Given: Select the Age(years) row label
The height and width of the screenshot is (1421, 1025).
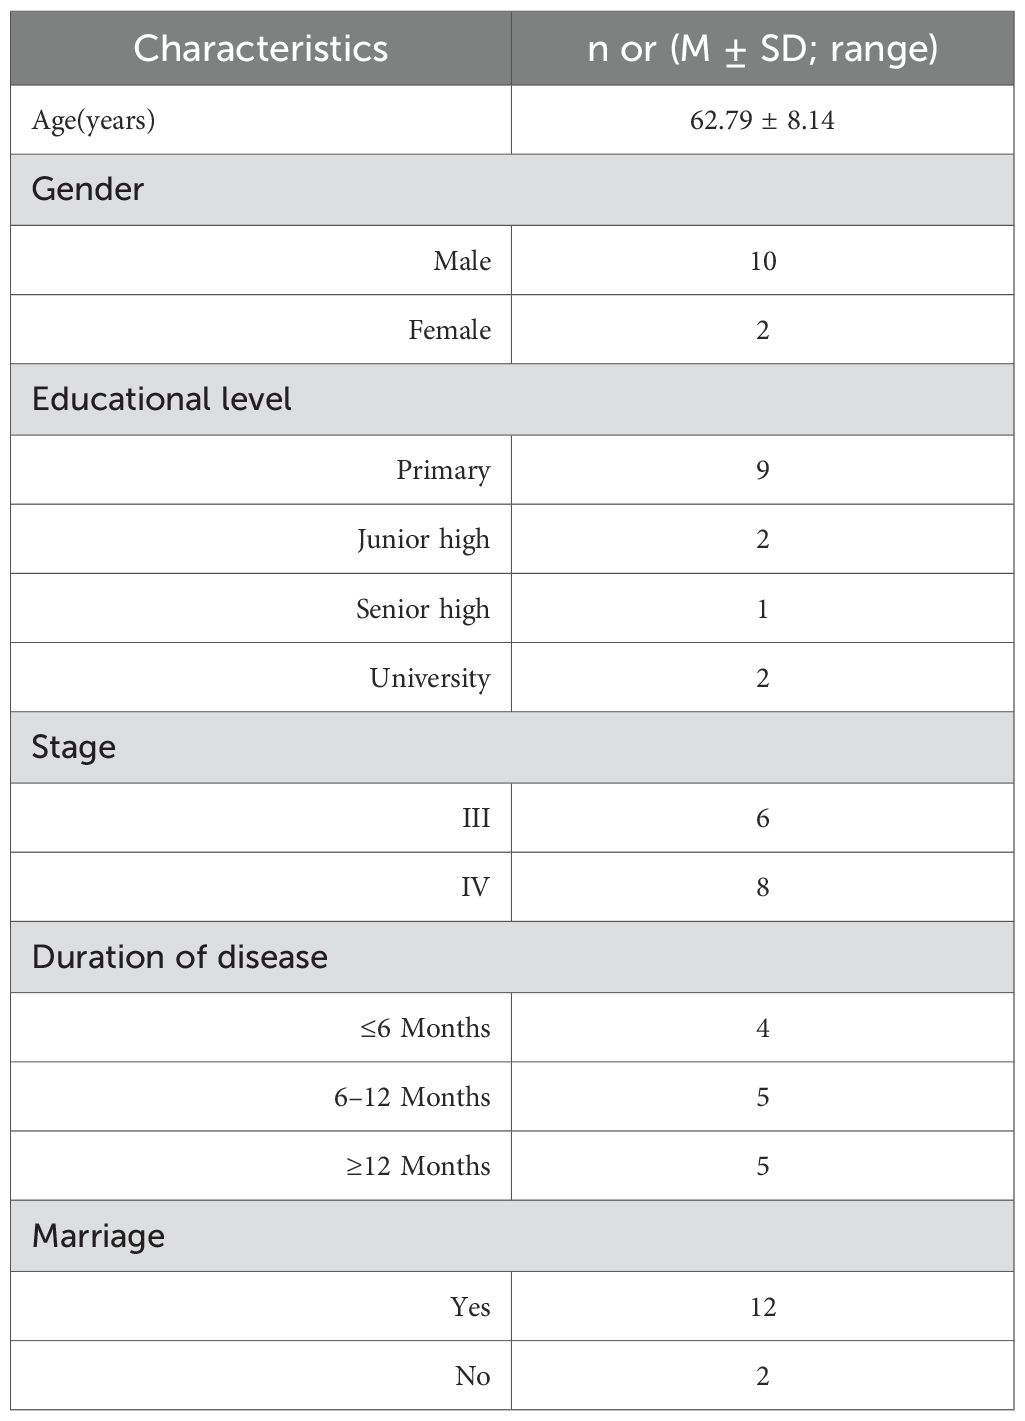Looking at the screenshot, I should pos(93,121).
